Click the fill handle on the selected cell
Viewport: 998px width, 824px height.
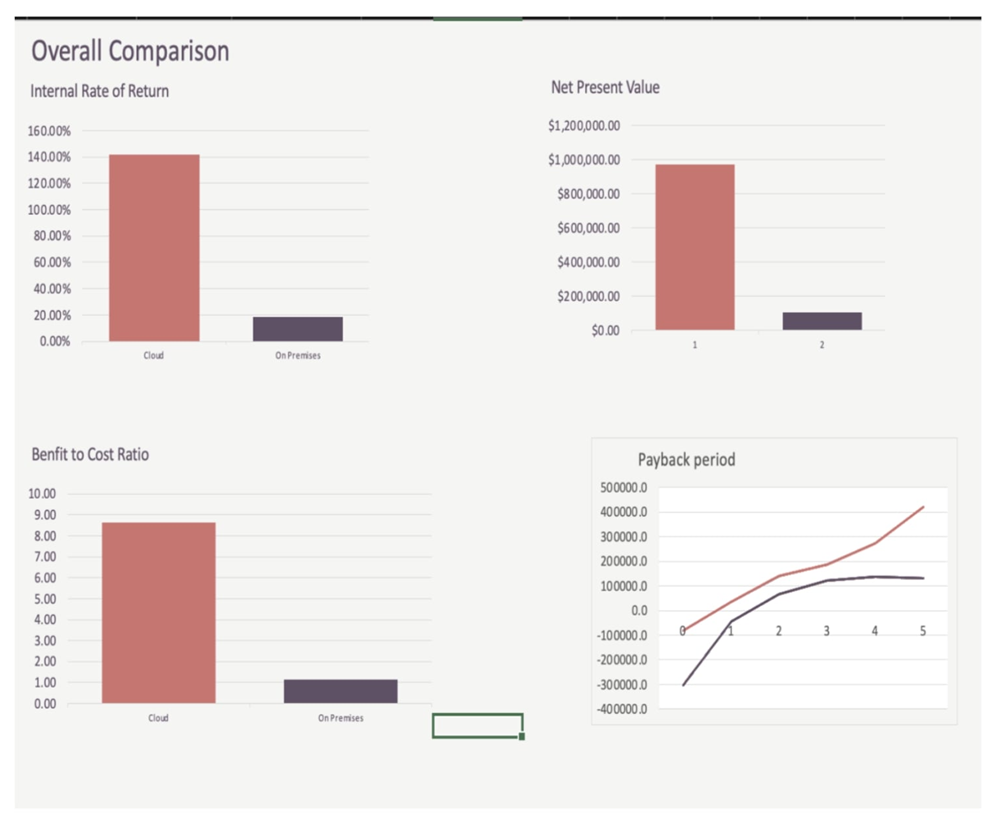[x=522, y=737]
